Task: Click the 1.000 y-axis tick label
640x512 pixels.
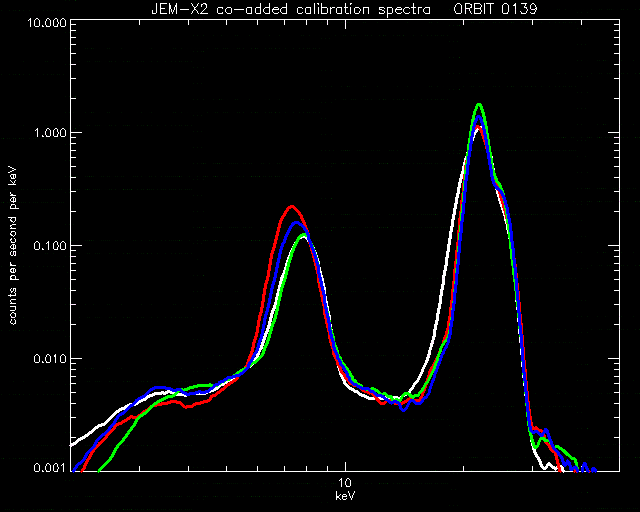Action: point(50,133)
